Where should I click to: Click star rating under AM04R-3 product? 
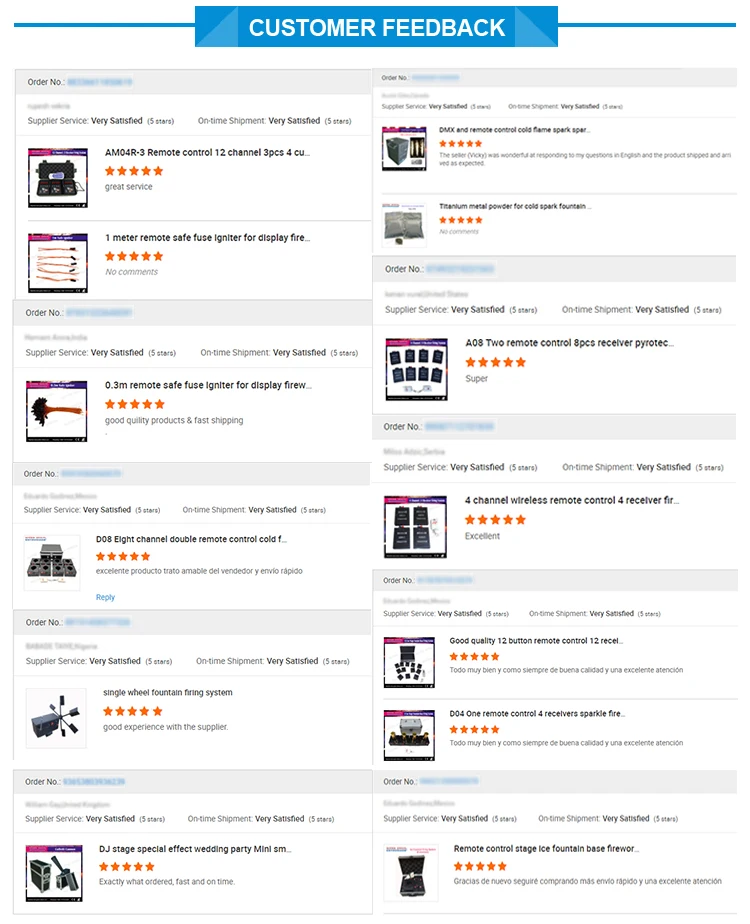coord(134,171)
